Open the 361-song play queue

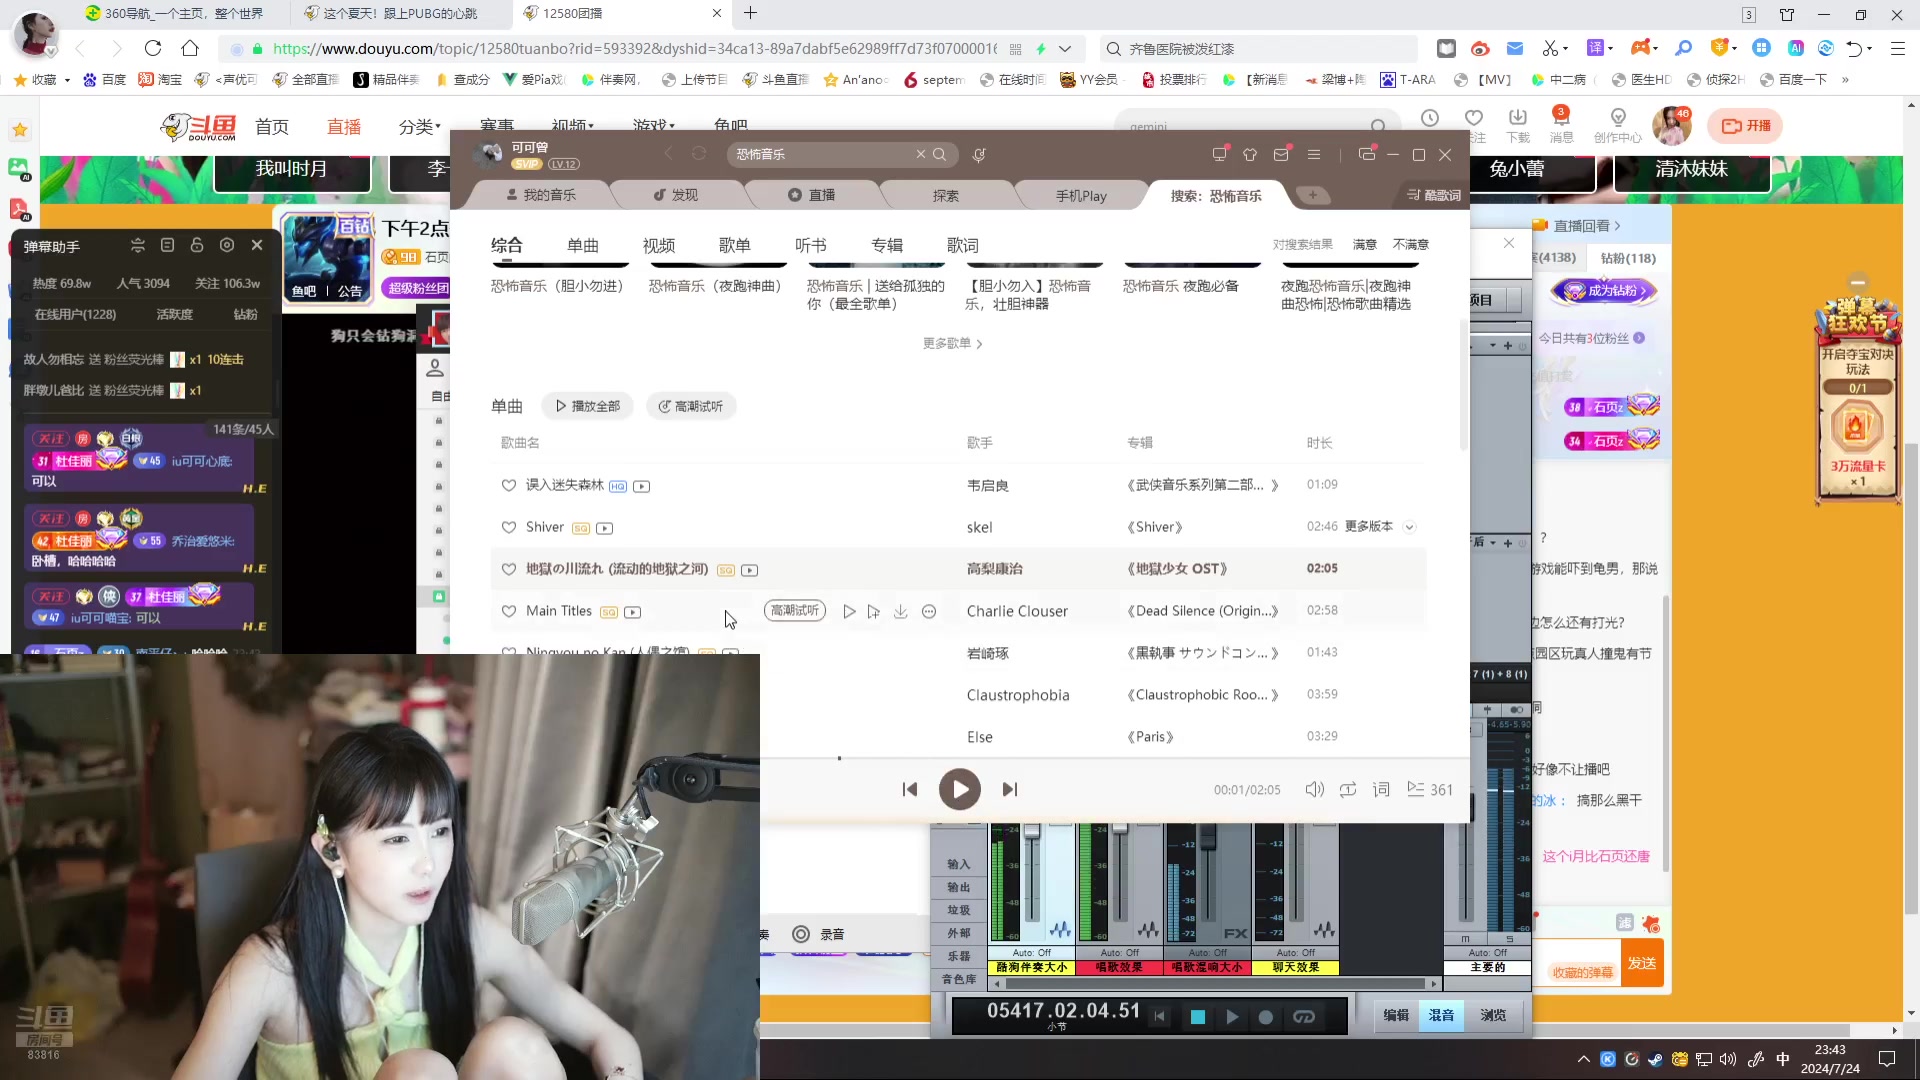click(x=1430, y=790)
